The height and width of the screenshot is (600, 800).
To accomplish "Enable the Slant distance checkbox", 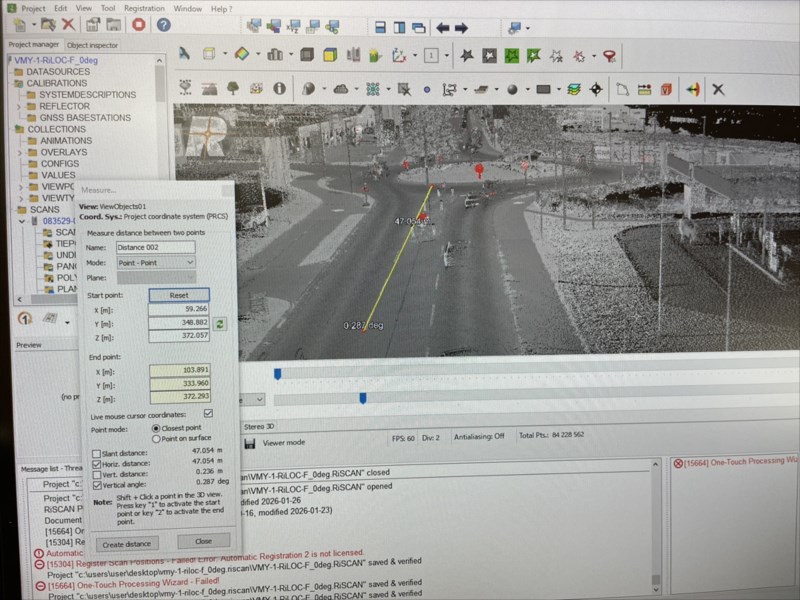I will (96, 453).
